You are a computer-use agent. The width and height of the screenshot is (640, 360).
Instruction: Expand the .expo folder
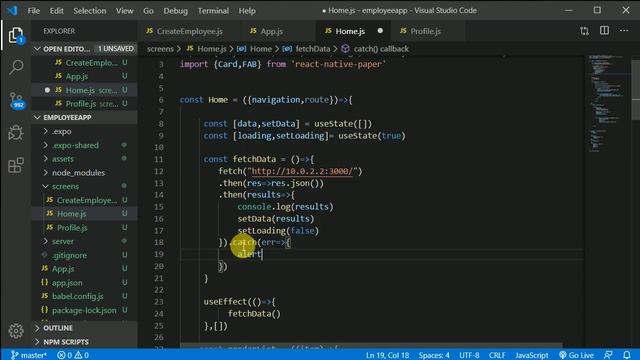(x=84, y=131)
